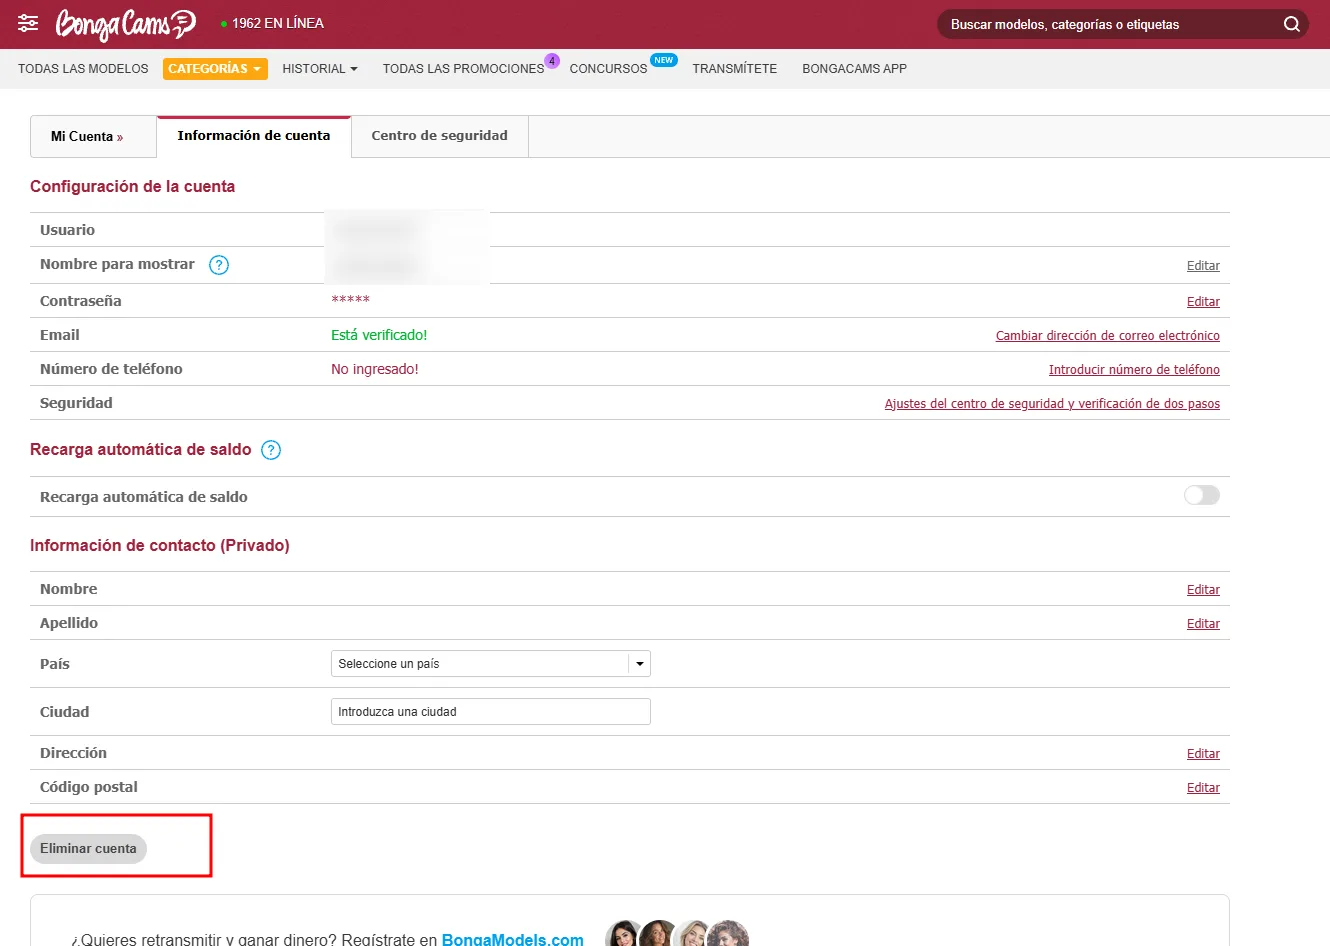This screenshot has width=1330, height=946.
Task: Click Editar in the Apellido row
Action: pyautogui.click(x=1203, y=624)
